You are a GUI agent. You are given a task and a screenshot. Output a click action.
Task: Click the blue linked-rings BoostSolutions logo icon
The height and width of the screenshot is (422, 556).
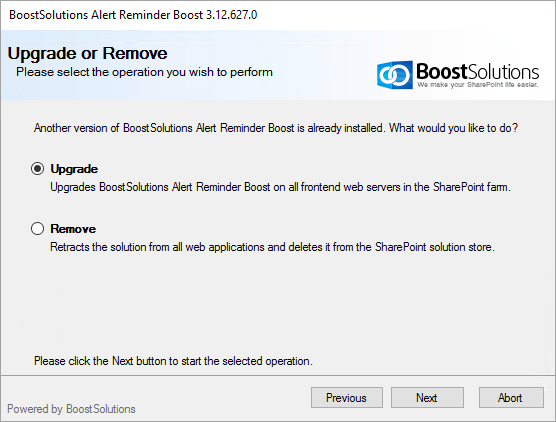pyautogui.click(x=394, y=75)
